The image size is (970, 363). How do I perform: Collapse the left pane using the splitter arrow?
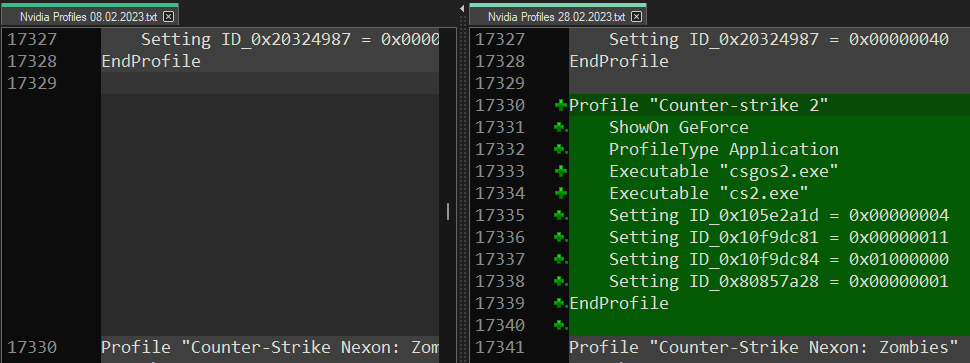tap(462, 9)
